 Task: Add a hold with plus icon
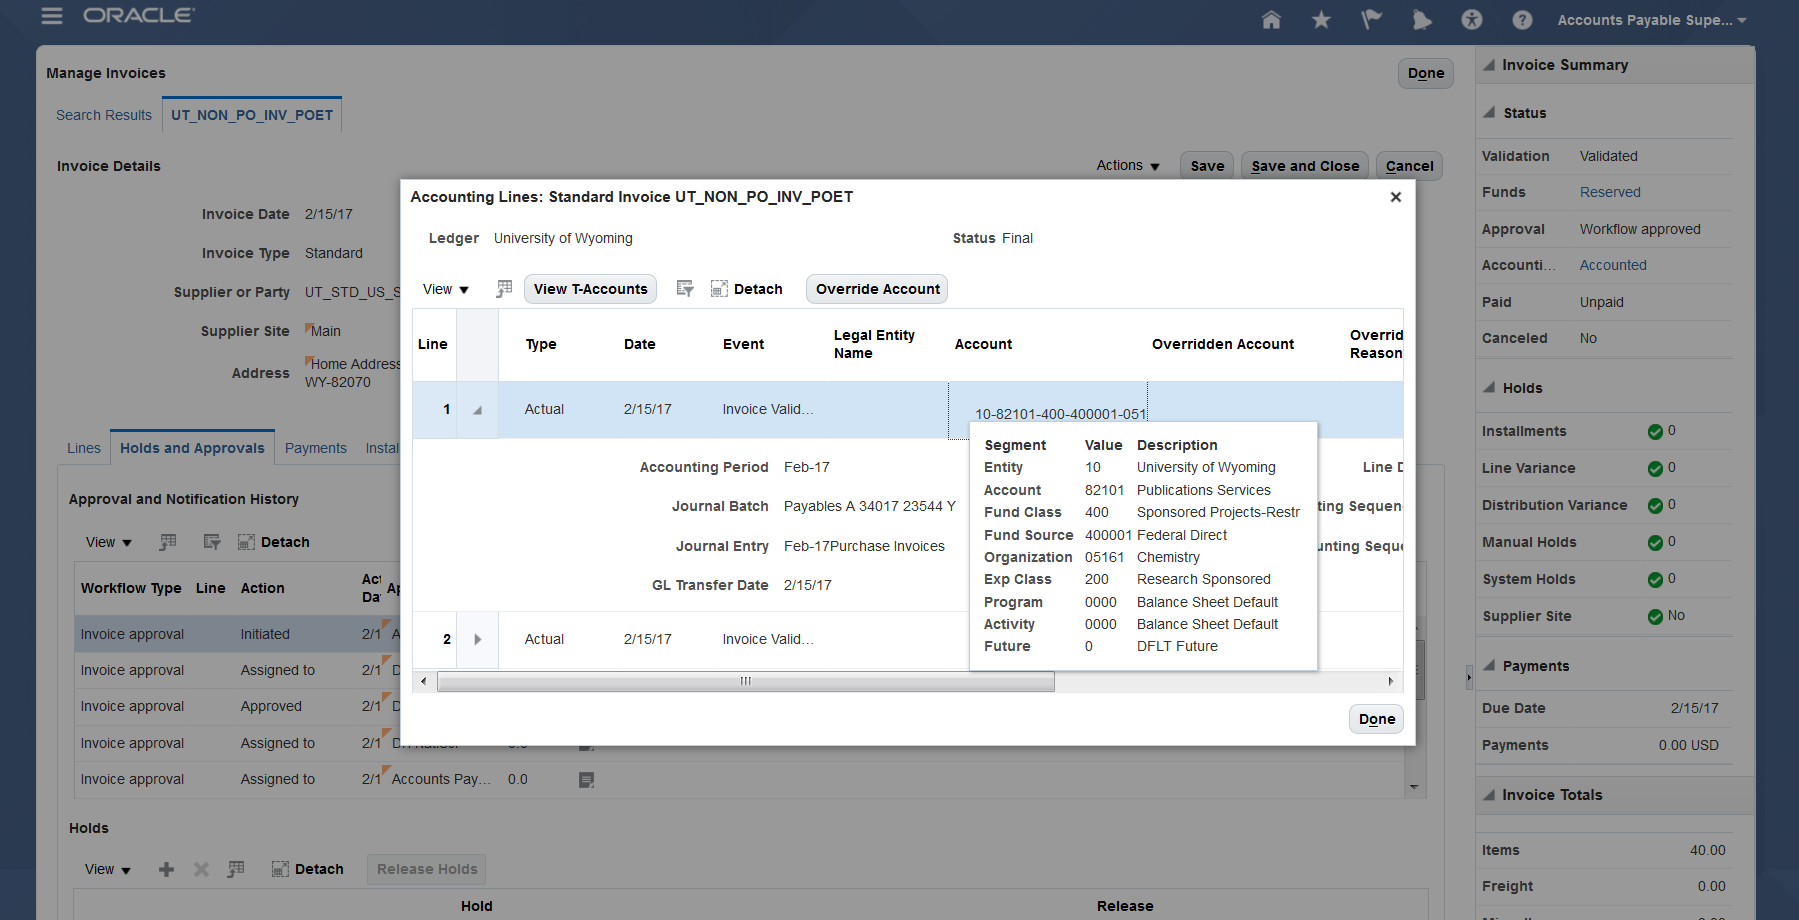[167, 869]
